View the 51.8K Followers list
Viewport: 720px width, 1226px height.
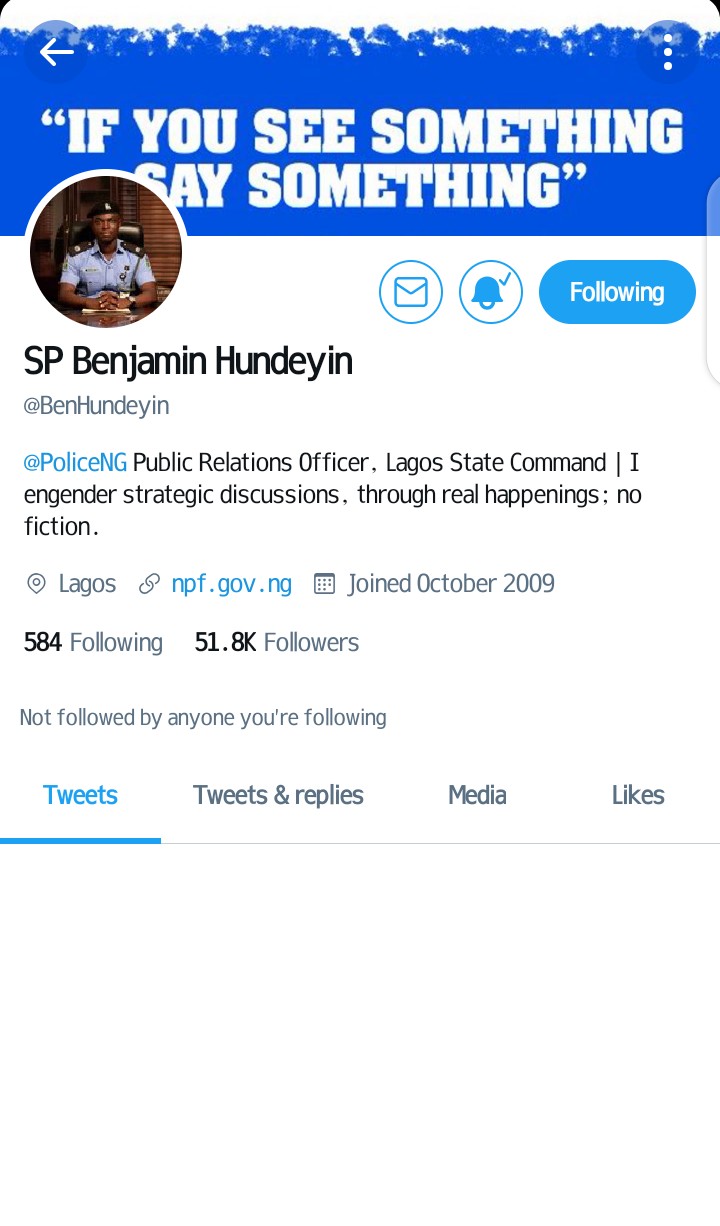[277, 642]
